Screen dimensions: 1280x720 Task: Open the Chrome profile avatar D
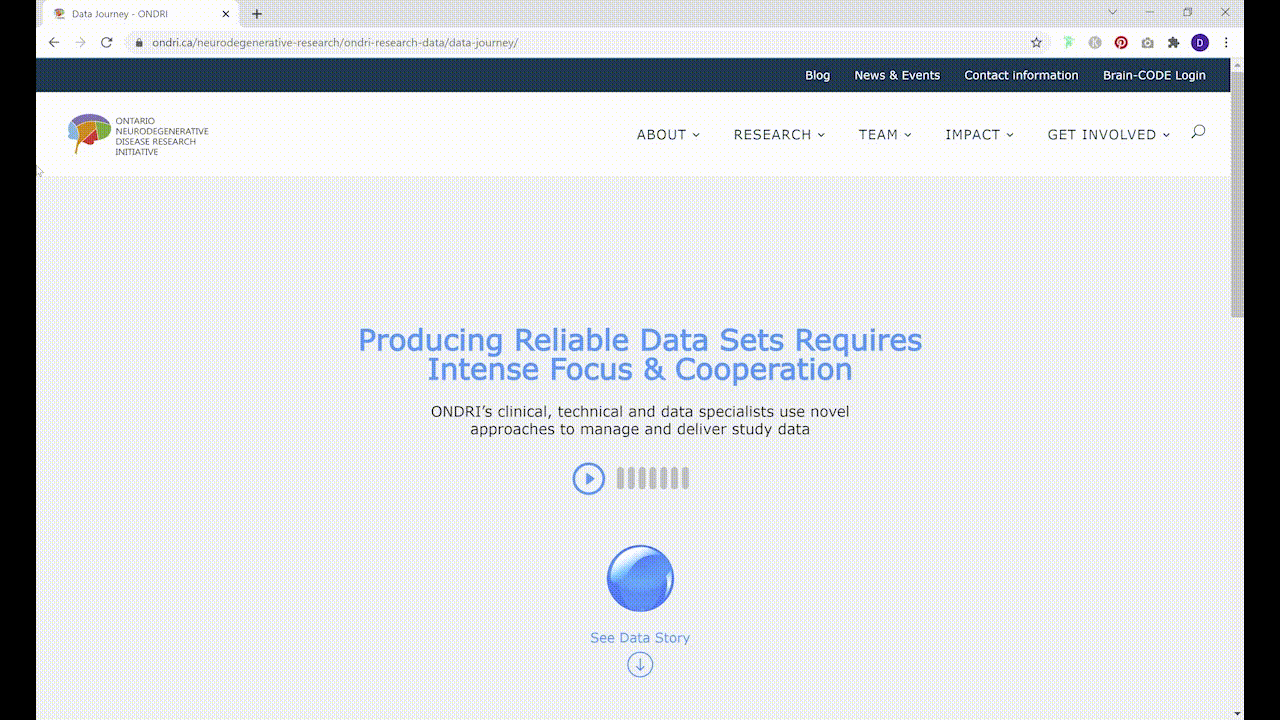1200,43
